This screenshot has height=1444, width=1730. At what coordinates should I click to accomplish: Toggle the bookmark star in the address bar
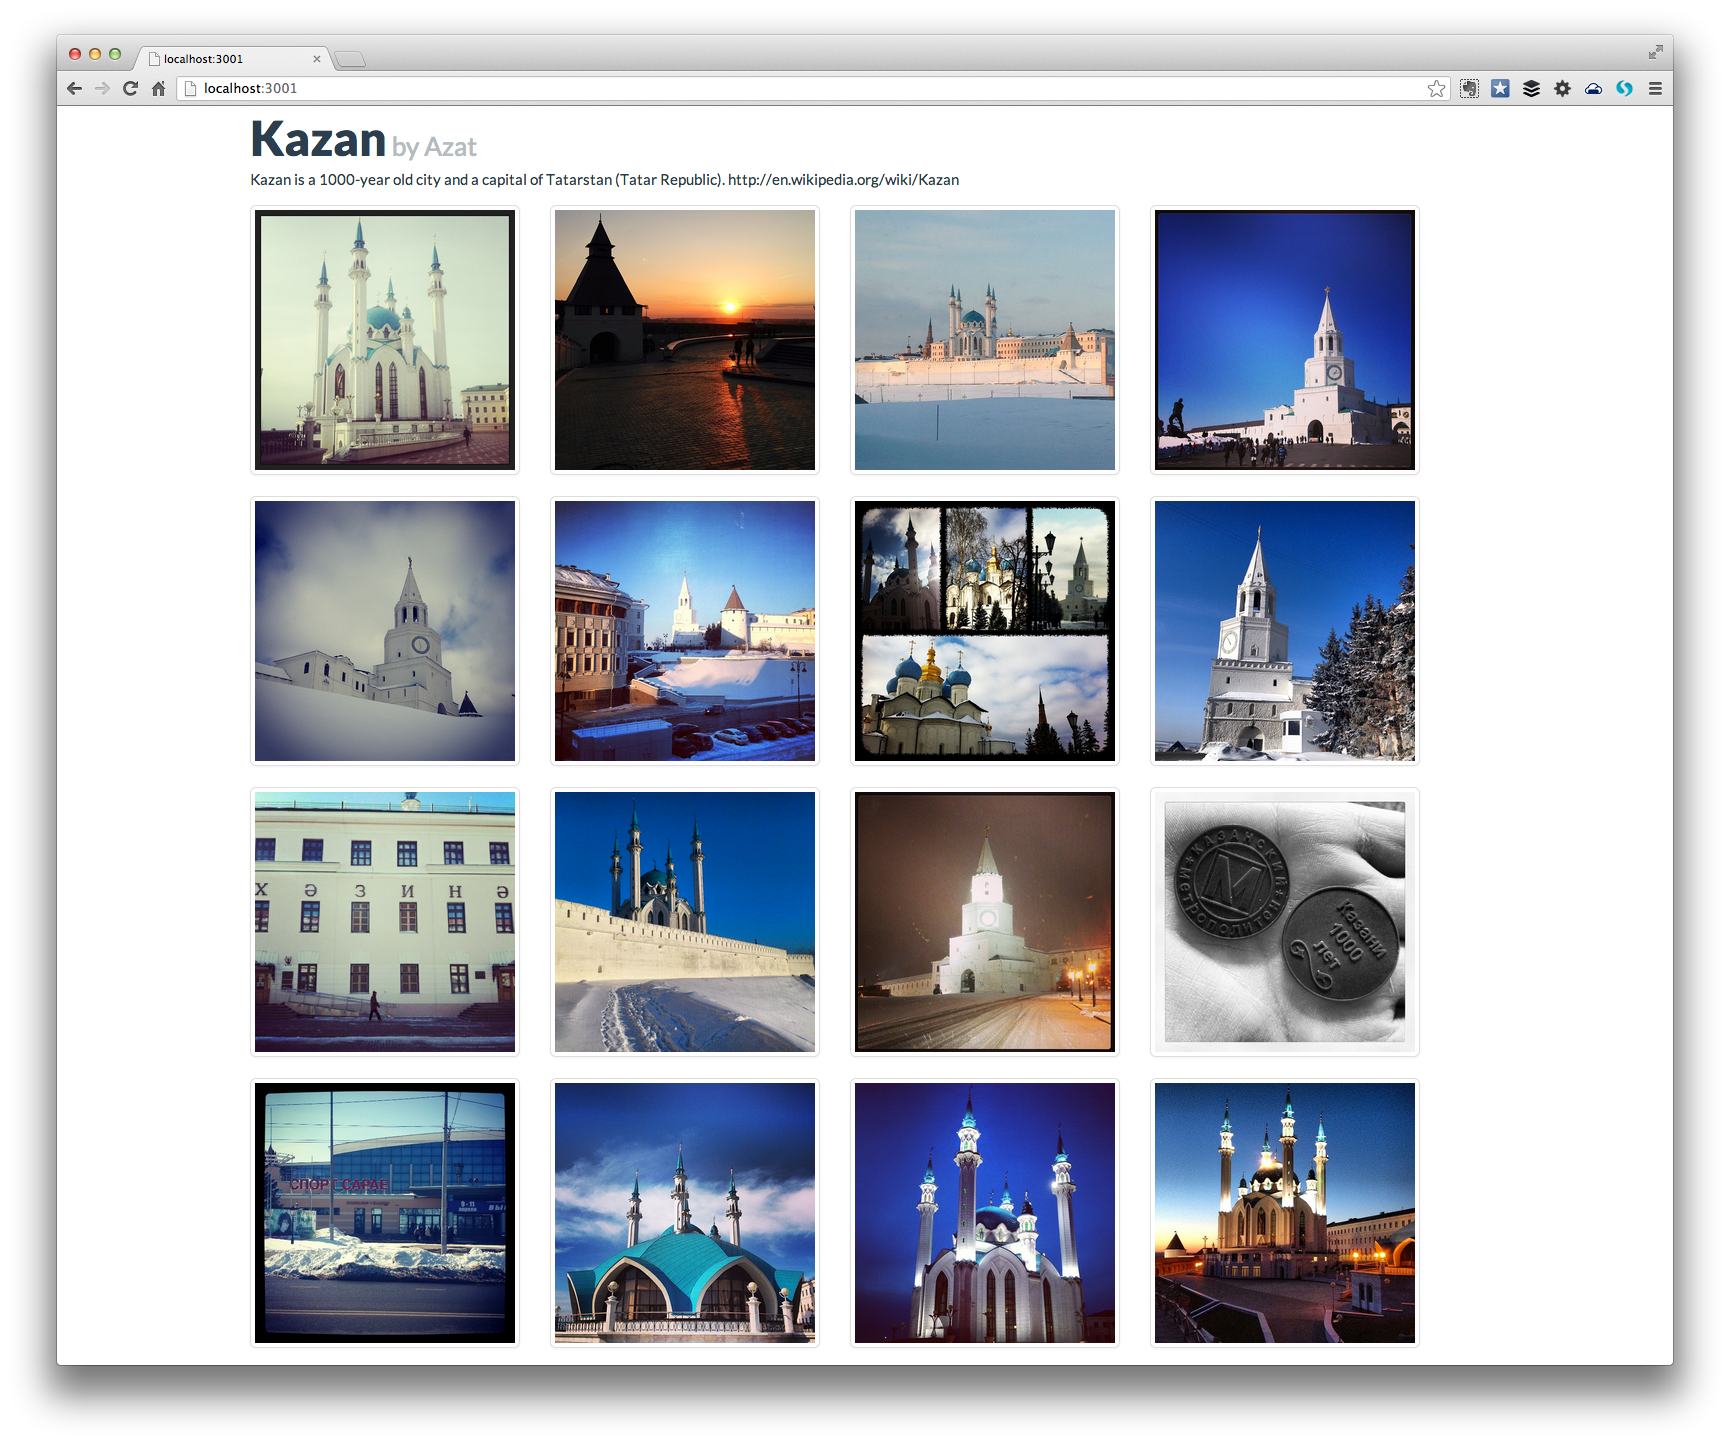tap(1438, 88)
